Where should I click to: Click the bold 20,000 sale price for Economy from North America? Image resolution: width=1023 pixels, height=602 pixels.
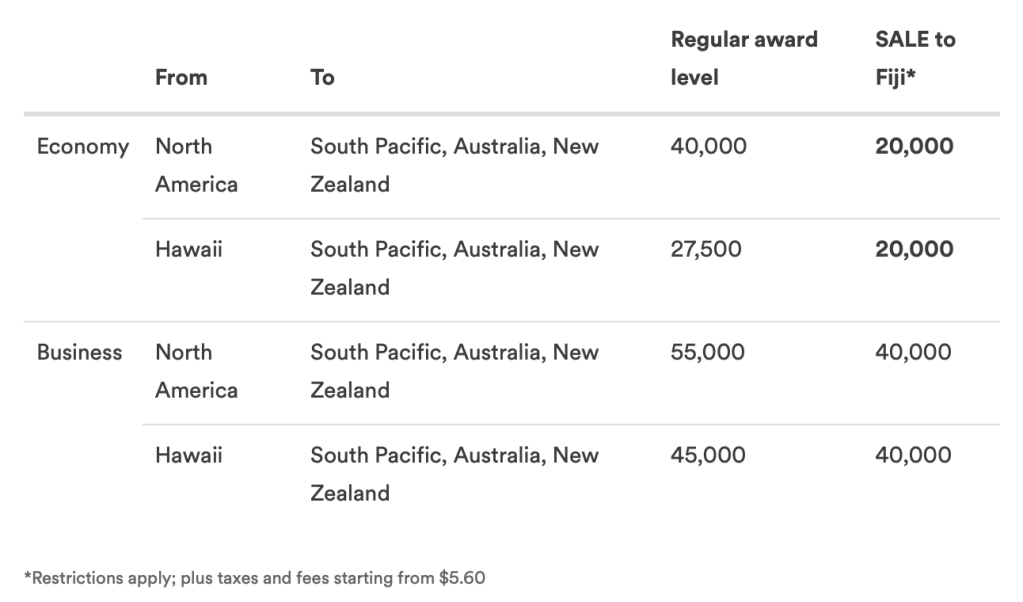coord(914,147)
